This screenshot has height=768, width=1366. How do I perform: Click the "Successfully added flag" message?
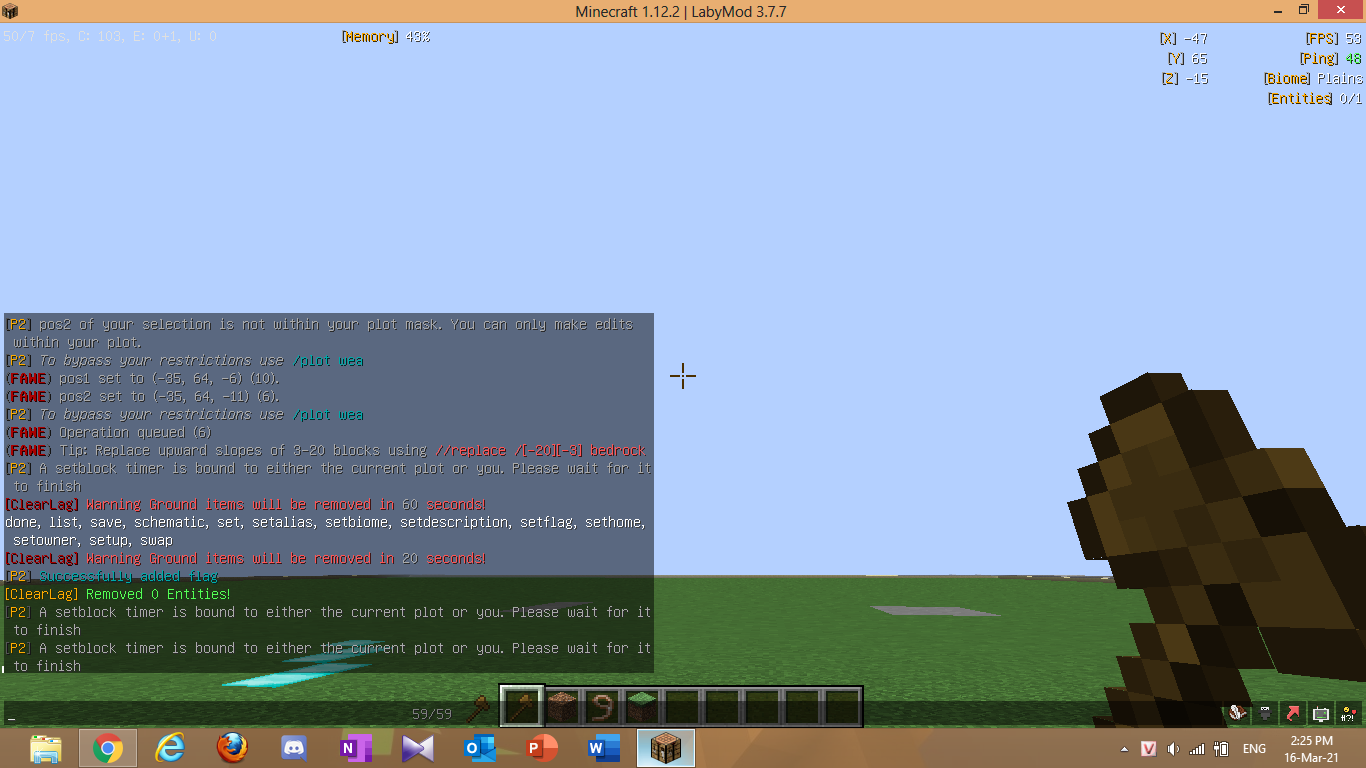128,577
